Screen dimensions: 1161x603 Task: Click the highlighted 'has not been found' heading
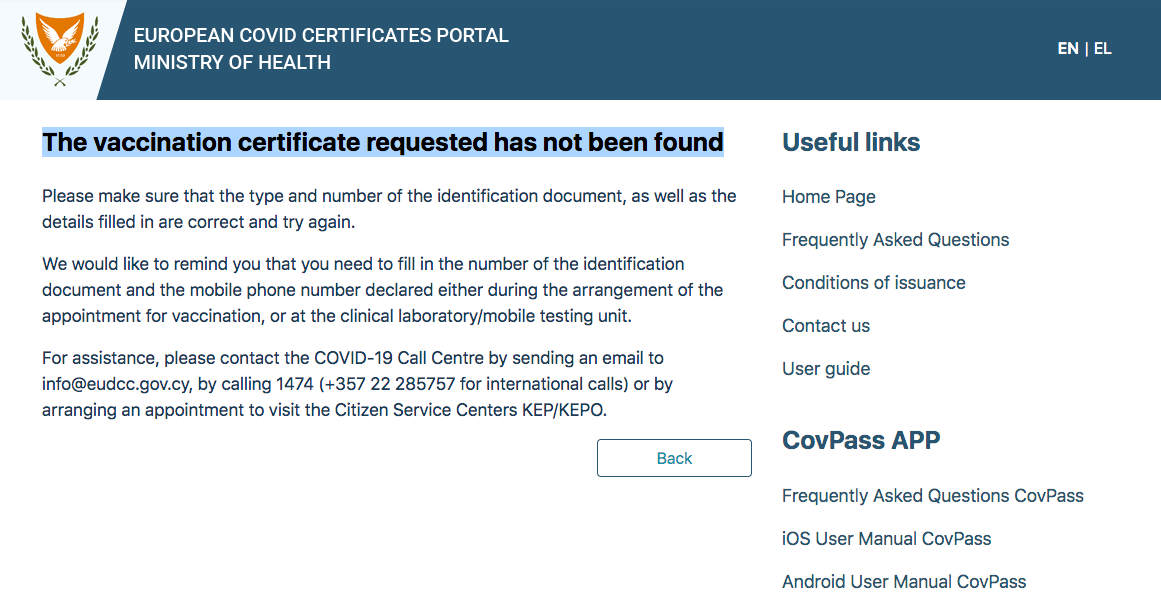pyautogui.click(x=382, y=142)
